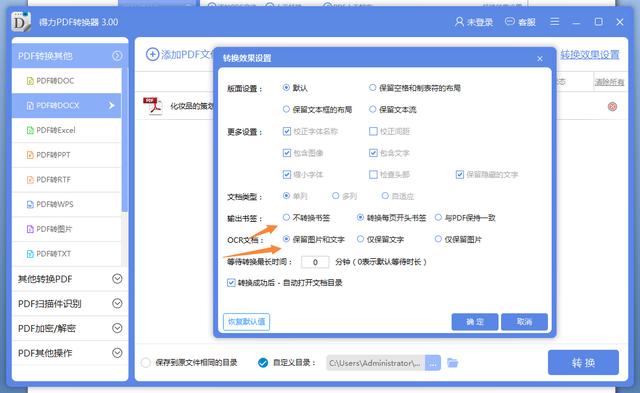The width and height of the screenshot is (640, 393).
Task: Expand the PDF扫描件识别 section
Action: coord(70,303)
